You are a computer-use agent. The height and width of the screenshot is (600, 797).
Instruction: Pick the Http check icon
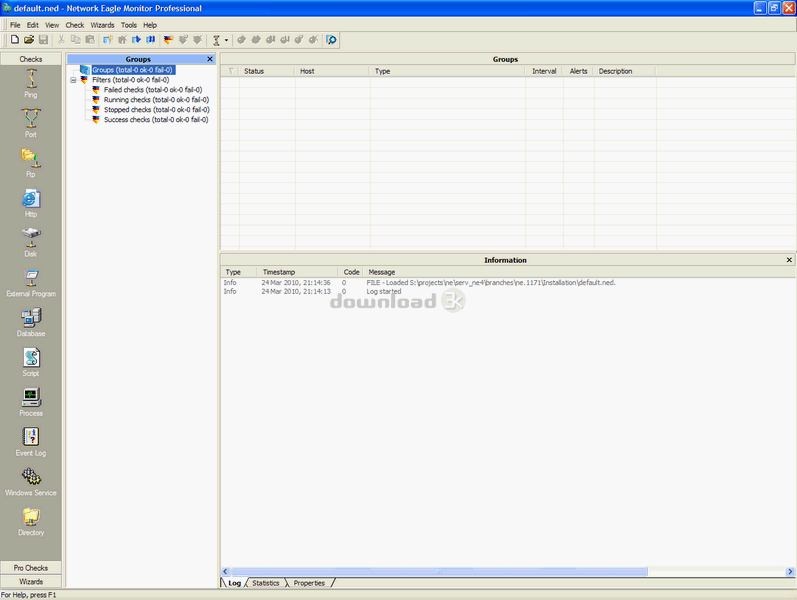coord(30,199)
